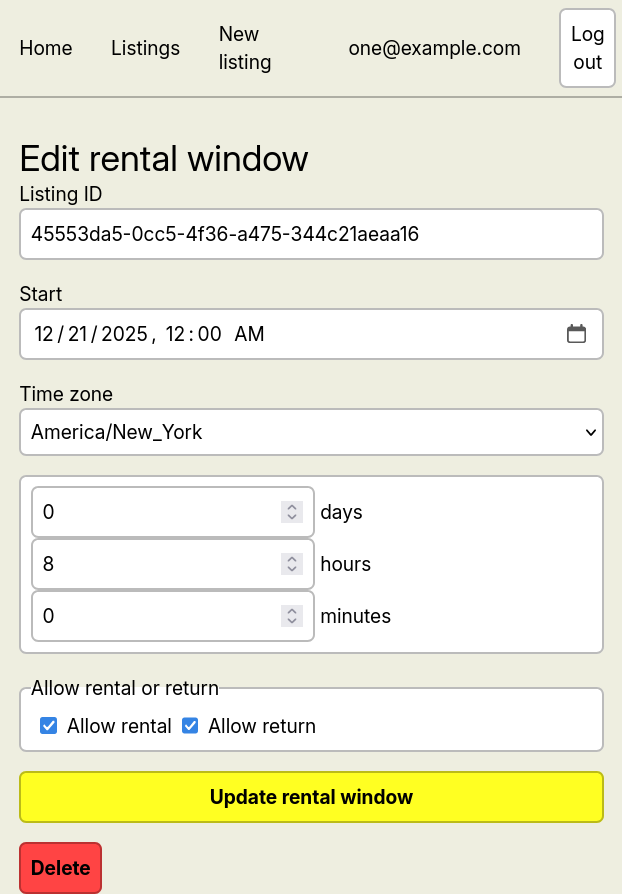The width and height of the screenshot is (622, 894).
Task: Toggle Allow rental off then verify state
Action: [x=48, y=725]
